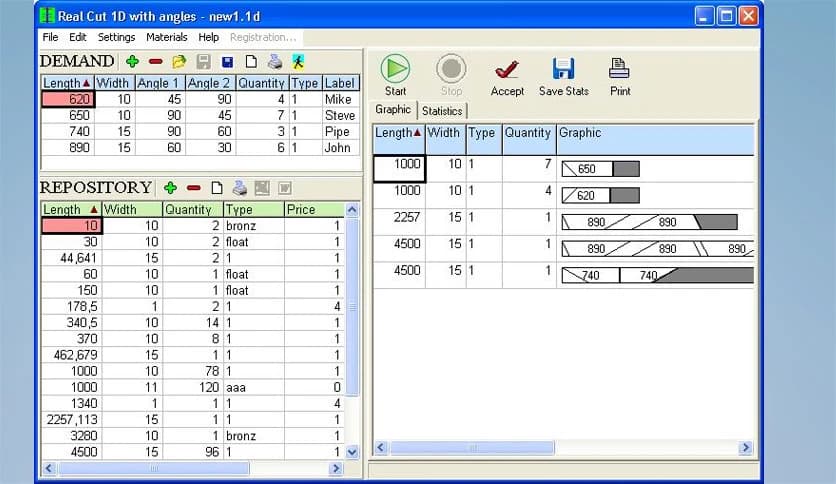Click the grayed W icon in REPOSITORY toolbar

pos(285,188)
